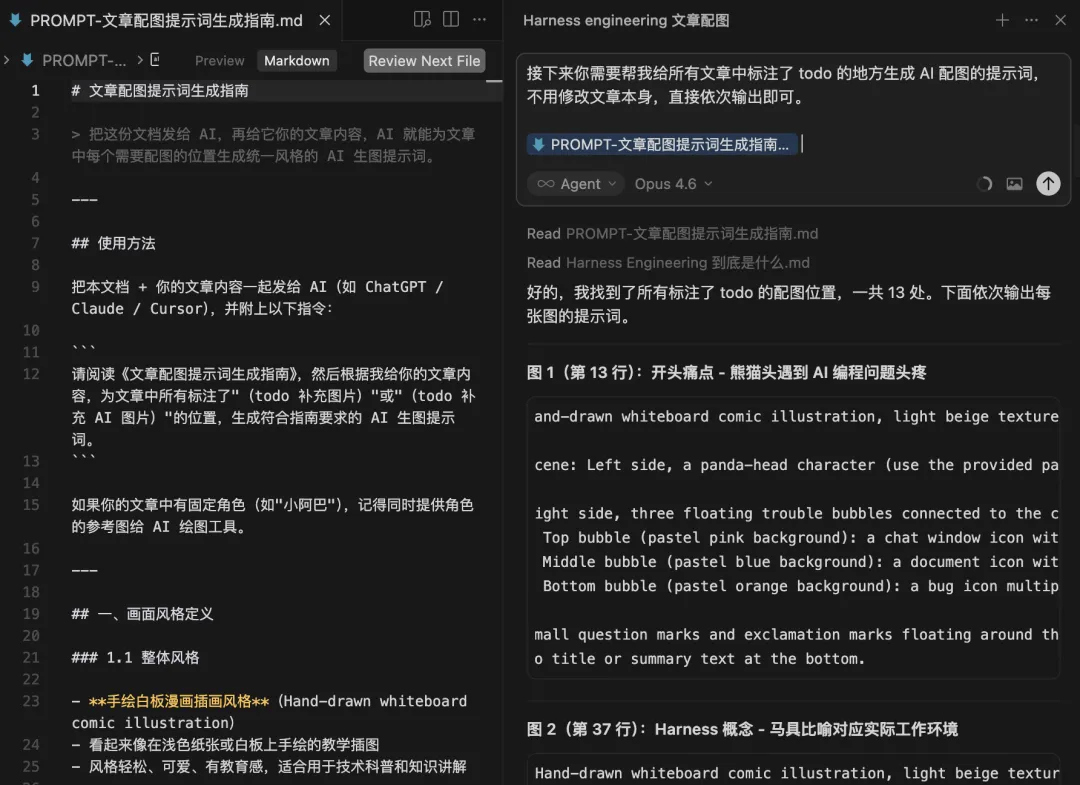Click the PROMPT-... breadcrumb item

click(x=84, y=61)
